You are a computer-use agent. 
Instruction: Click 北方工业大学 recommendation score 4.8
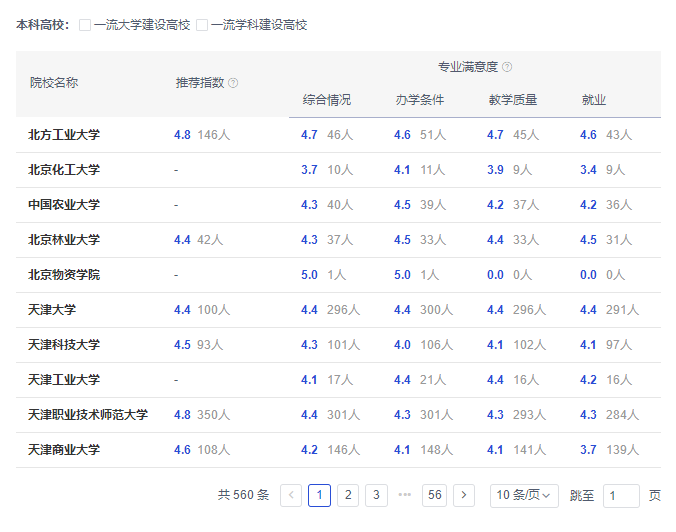182,135
